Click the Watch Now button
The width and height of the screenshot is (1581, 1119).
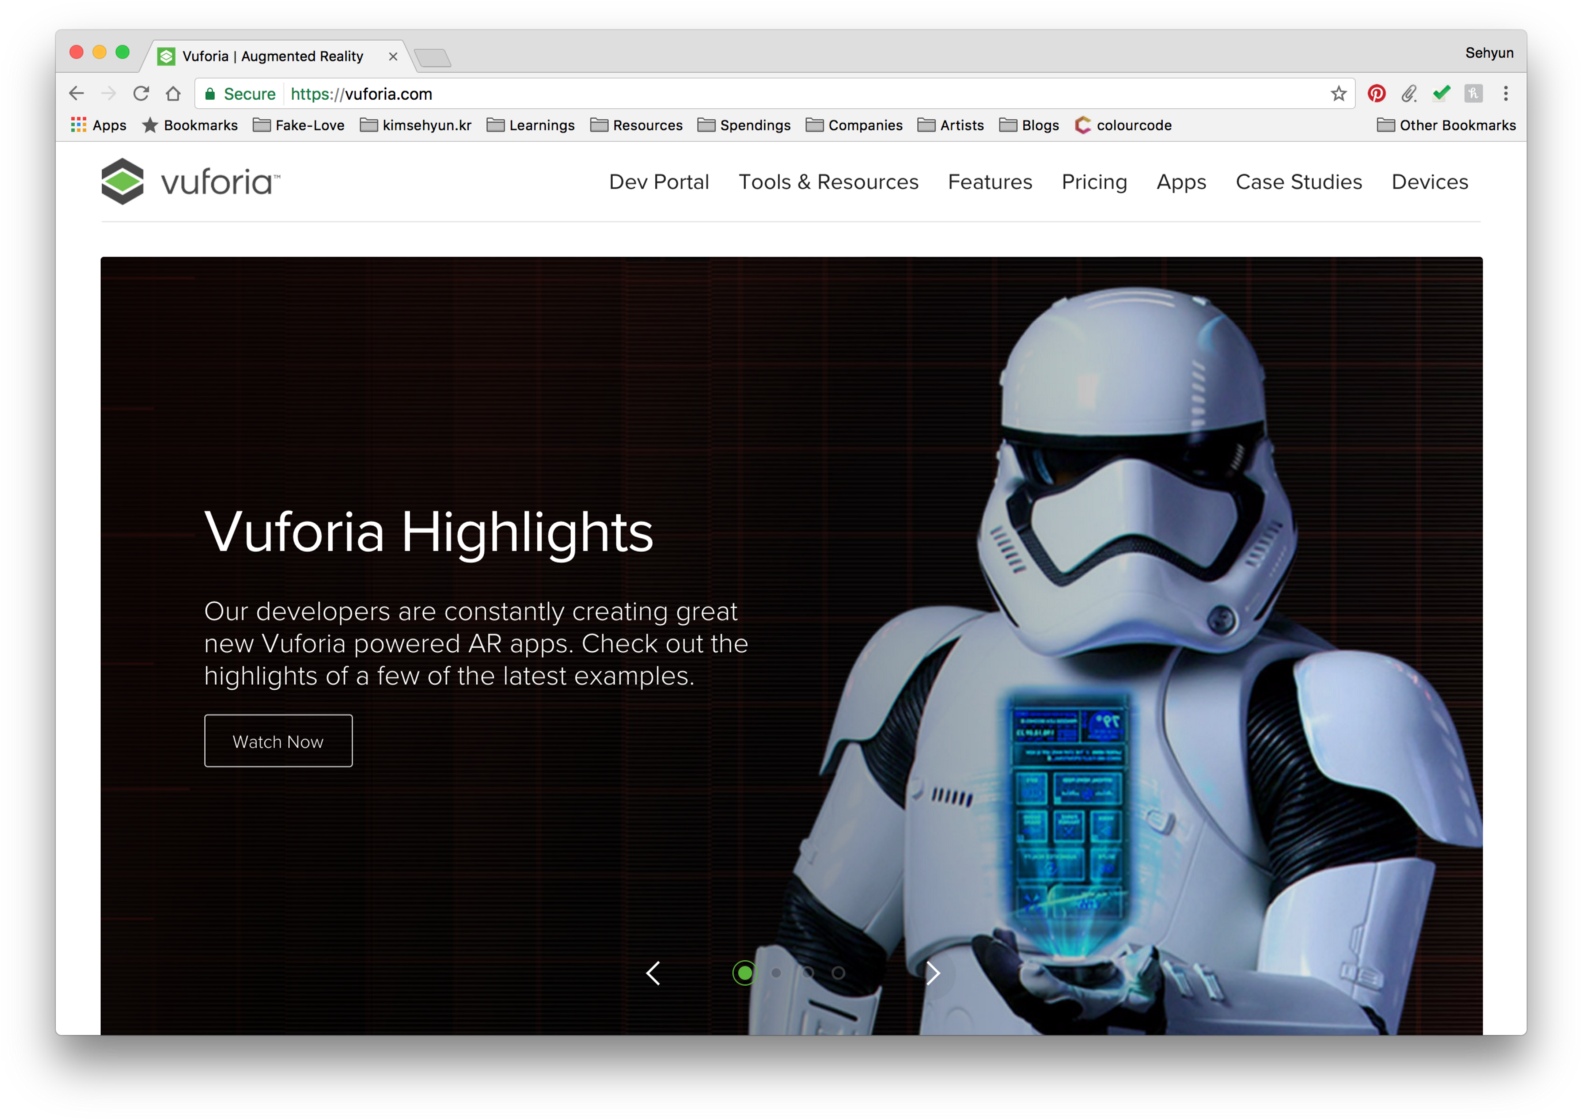(278, 741)
